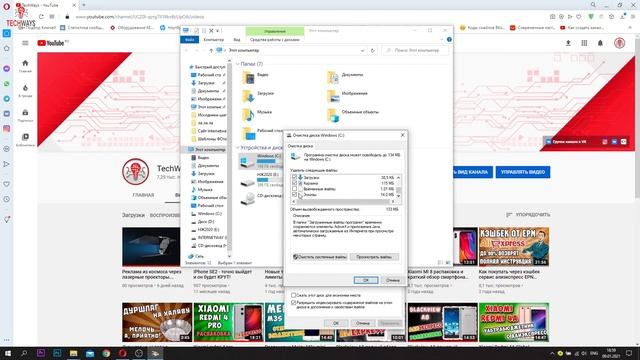Reload the page in Opera
This screenshot has width=640, height=360.
click(41, 17)
